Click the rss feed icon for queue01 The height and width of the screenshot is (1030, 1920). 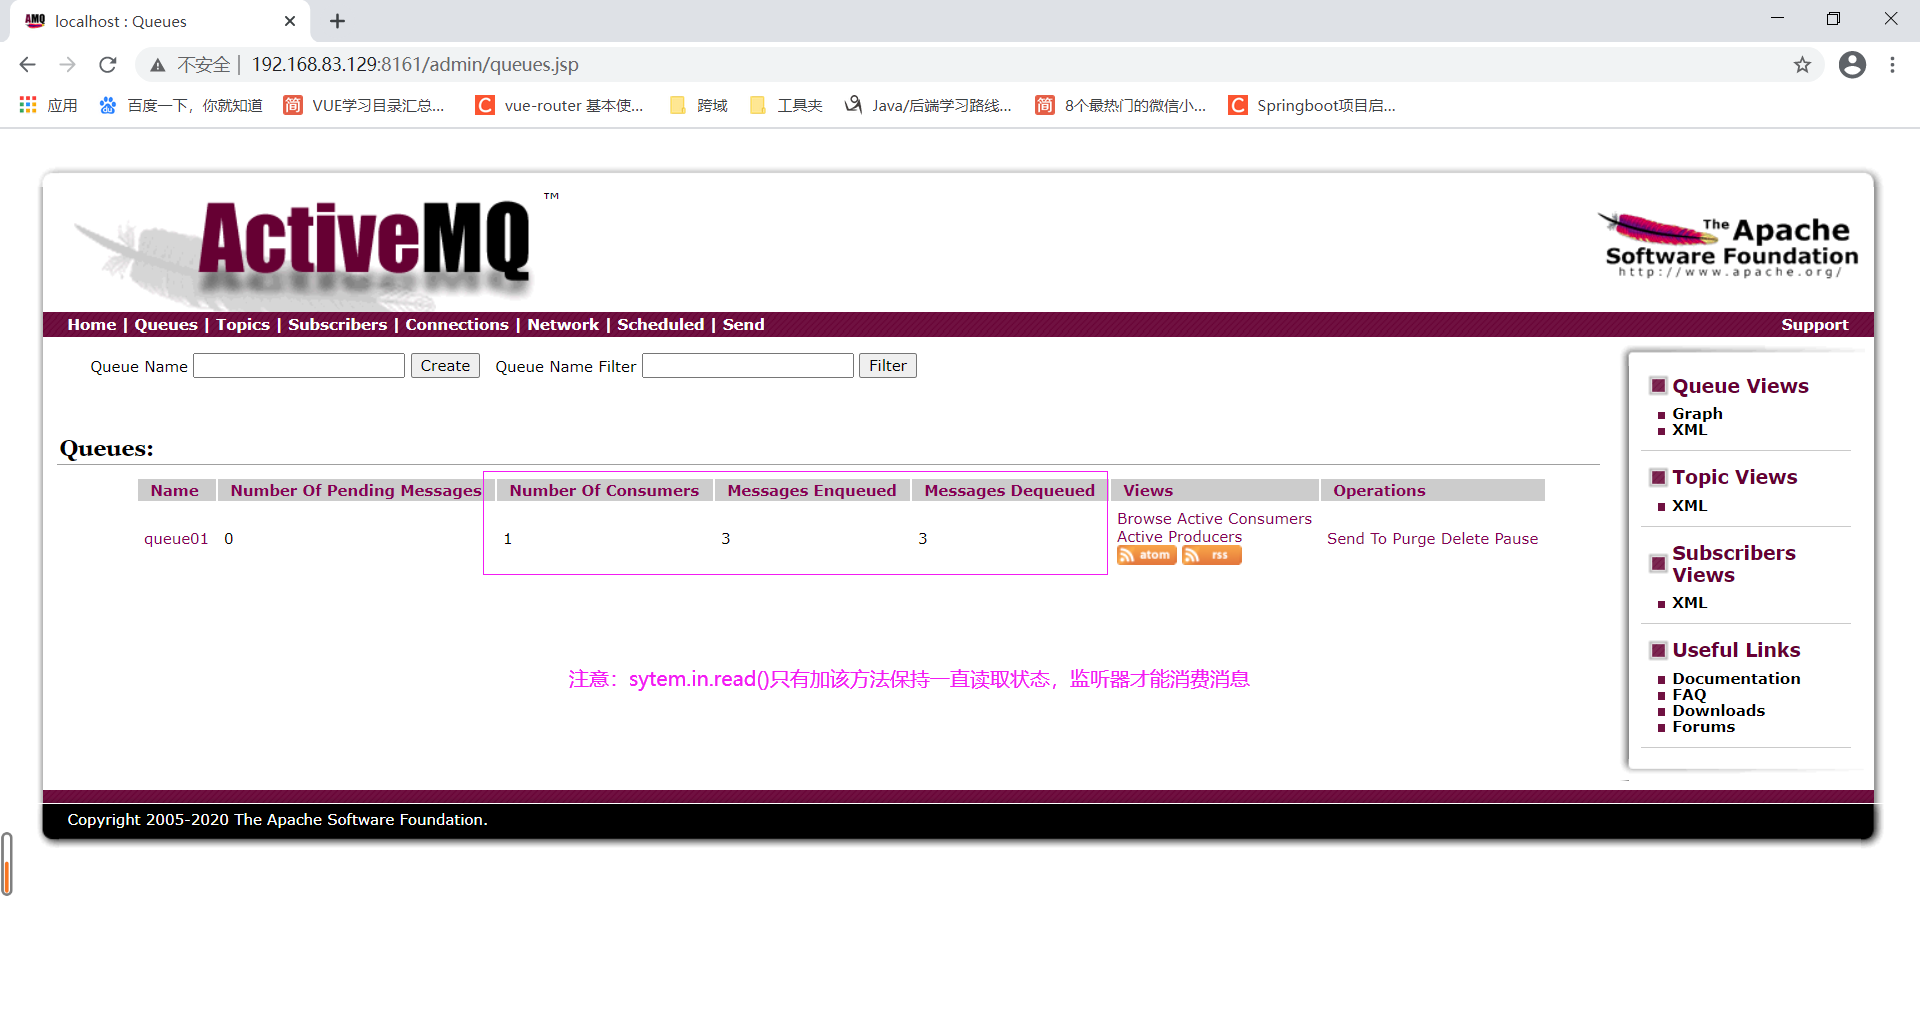point(1211,555)
